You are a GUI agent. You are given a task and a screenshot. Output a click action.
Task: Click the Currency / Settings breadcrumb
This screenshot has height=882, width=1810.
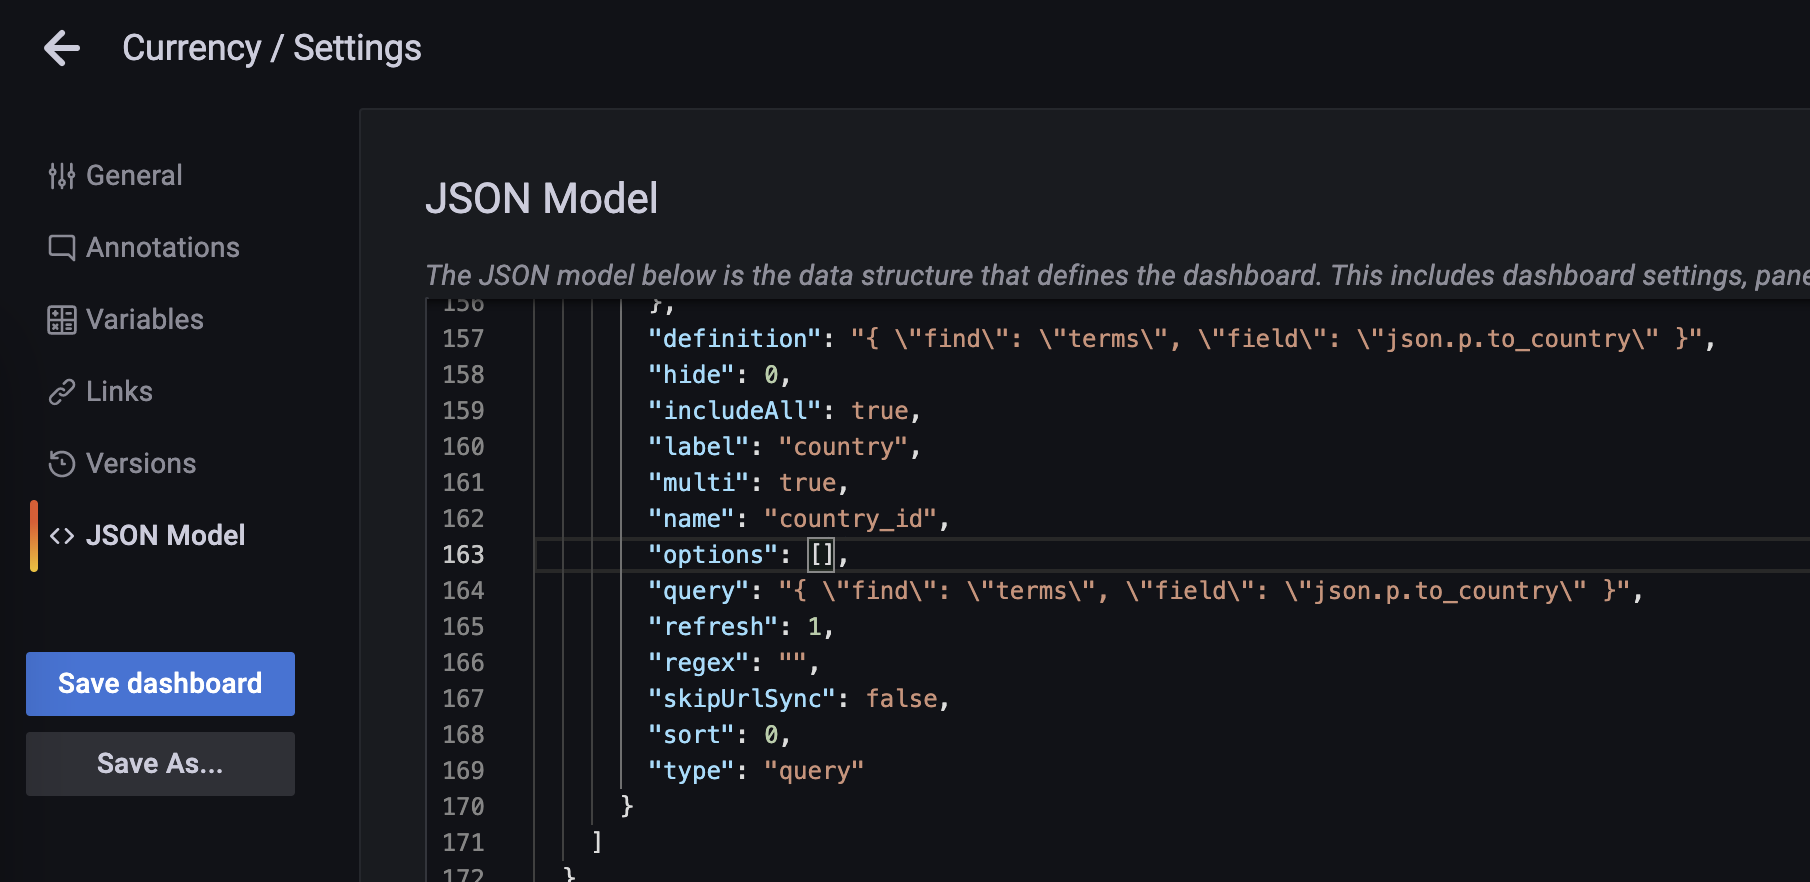tap(272, 47)
